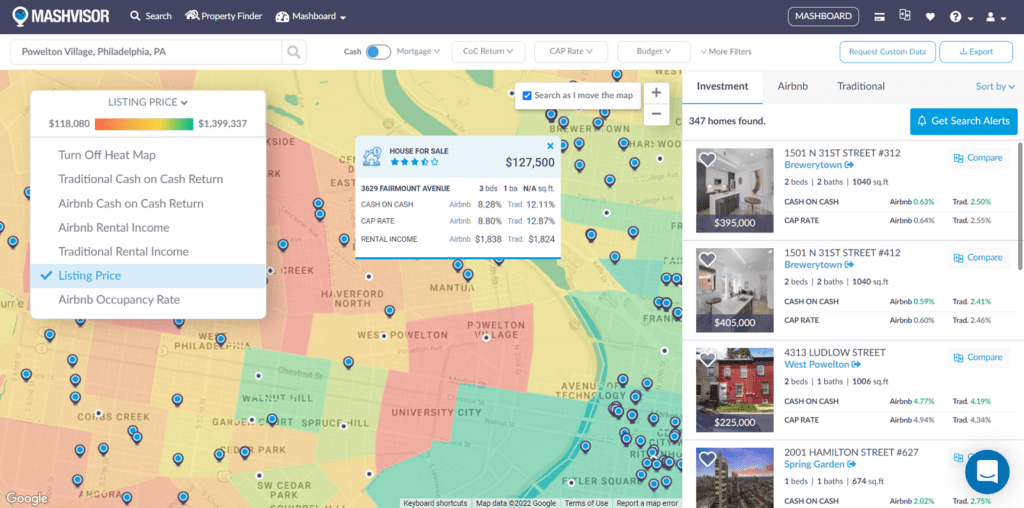Open the chat support bubble
This screenshot has height=508, width=1024.
pyautogui.click(x=986, y=471)
